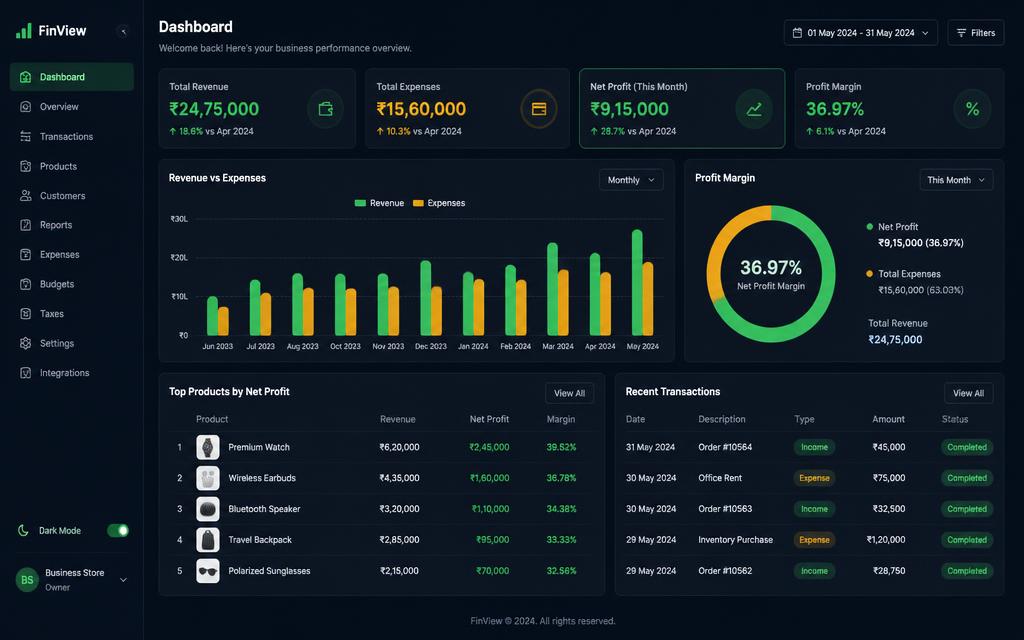This screenshot has height=640, width=1024.
Task: Click the May 2024 green revenue bar
Action: pyautogui.click(x=637, y=283)
